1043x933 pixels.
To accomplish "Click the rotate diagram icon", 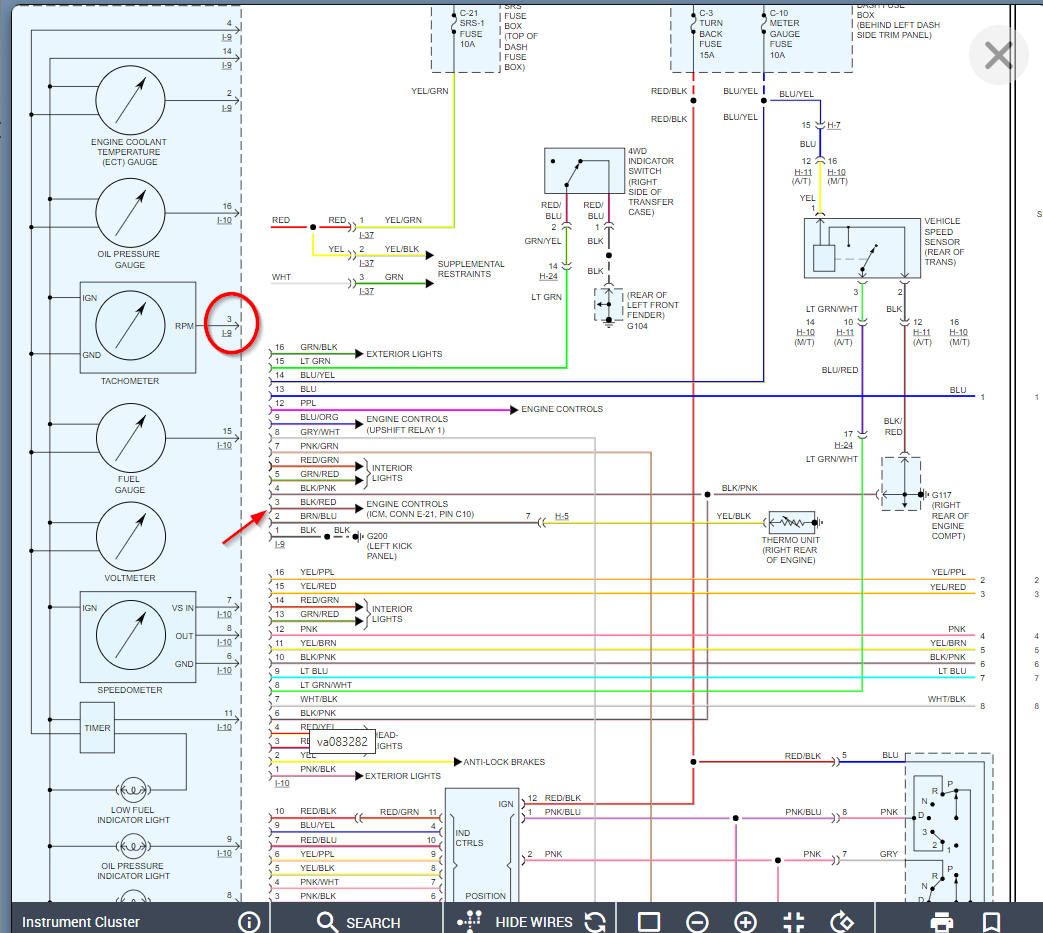I will [841, 921].
